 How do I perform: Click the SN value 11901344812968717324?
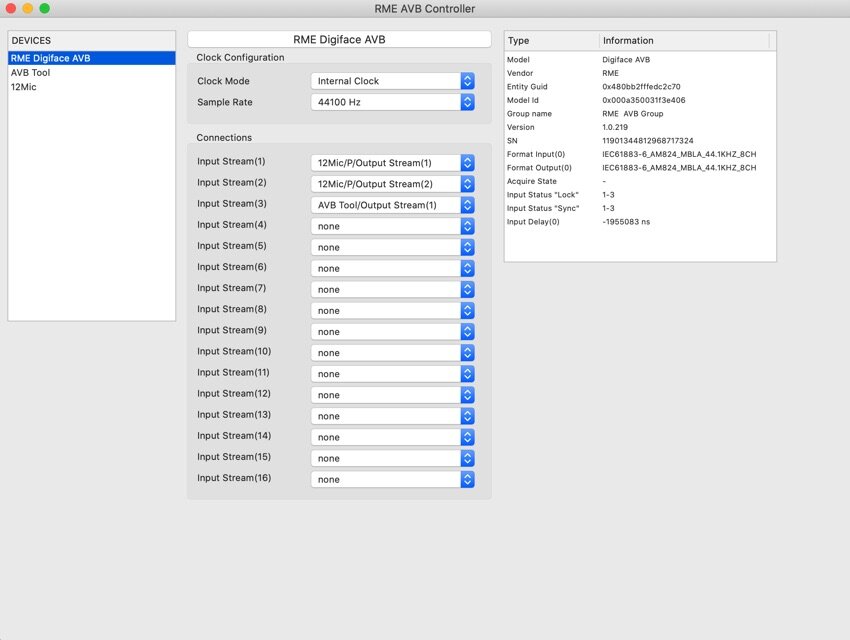click(x=647, y=141)
